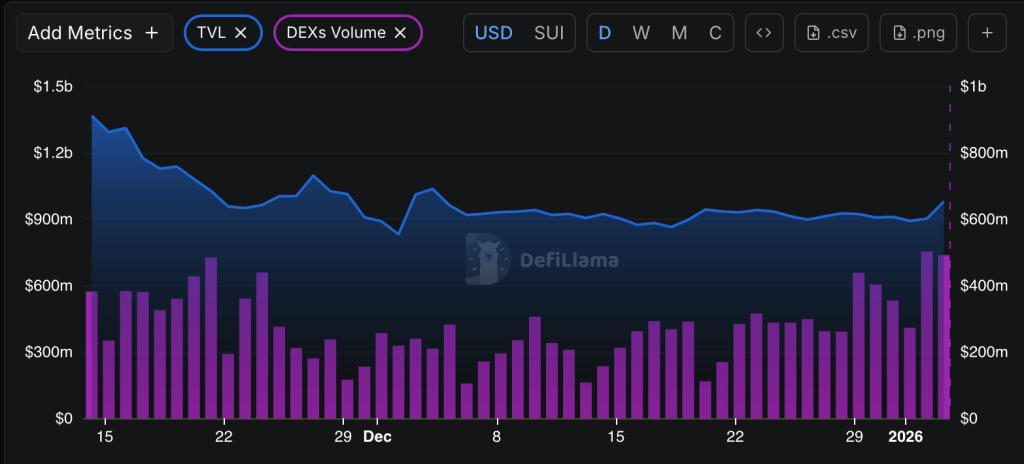Switch denomination to SUI
1024x464 pixels.
tap(549, 33)
